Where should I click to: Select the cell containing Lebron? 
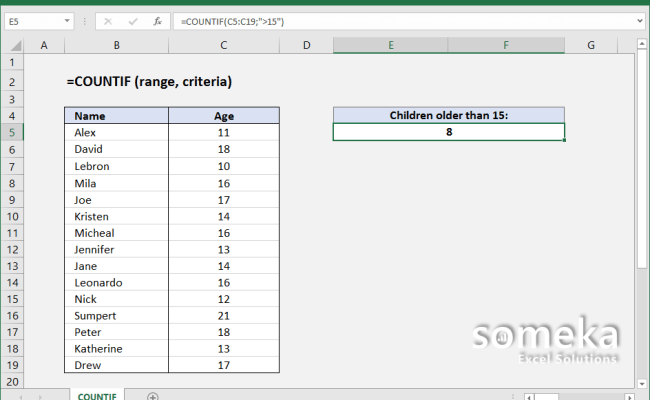[x=116, y=166]
